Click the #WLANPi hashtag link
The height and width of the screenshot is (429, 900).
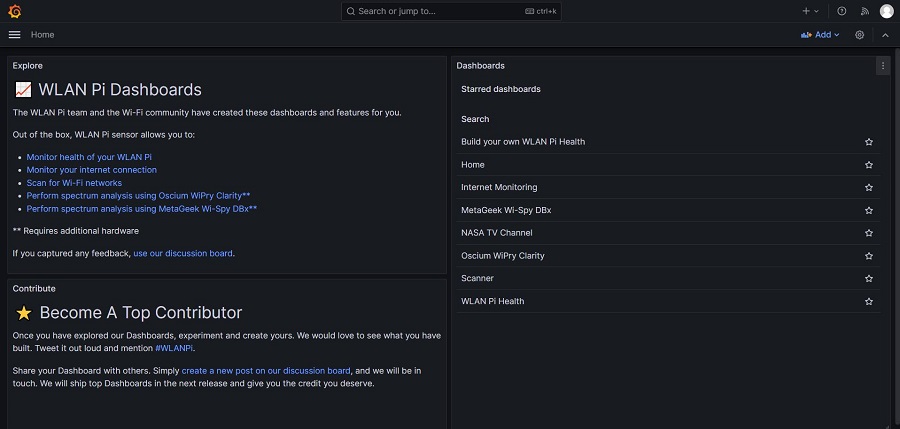(x=174, y=348)
